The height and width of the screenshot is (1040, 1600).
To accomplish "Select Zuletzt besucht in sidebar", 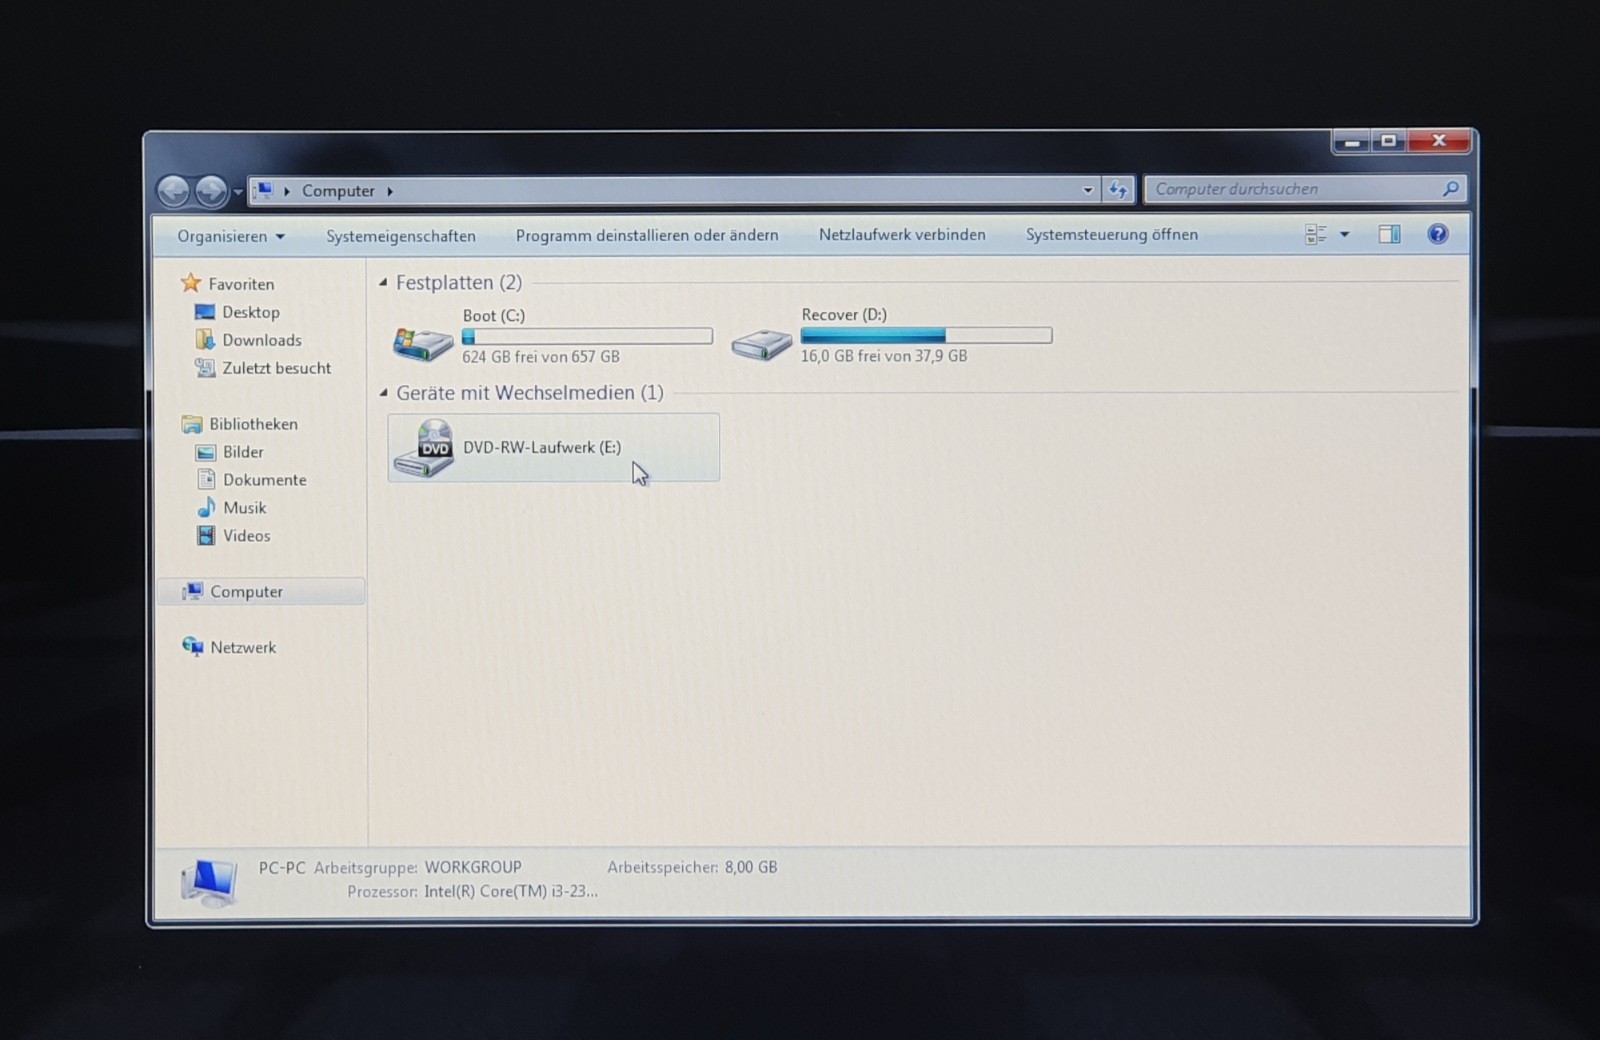I will pos(276,368).
